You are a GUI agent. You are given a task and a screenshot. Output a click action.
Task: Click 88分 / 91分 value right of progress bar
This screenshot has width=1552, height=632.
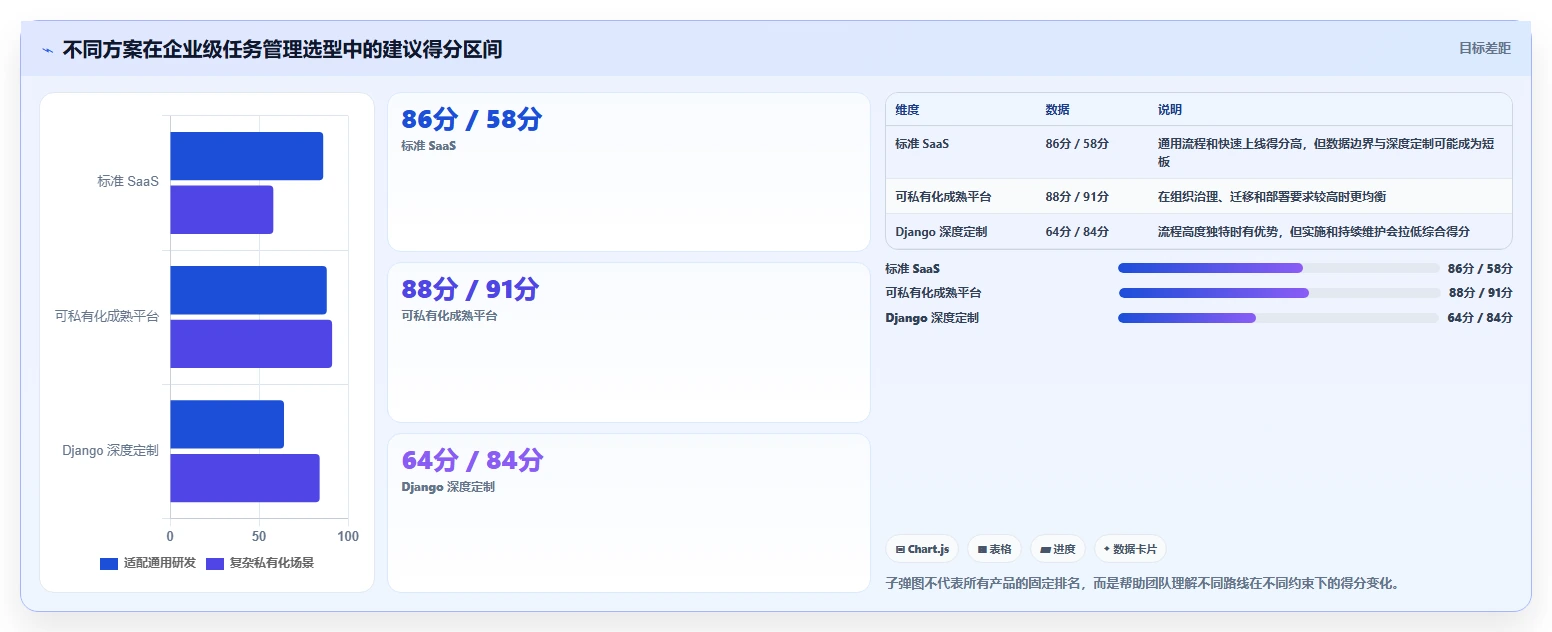(x=1480, y=293)
